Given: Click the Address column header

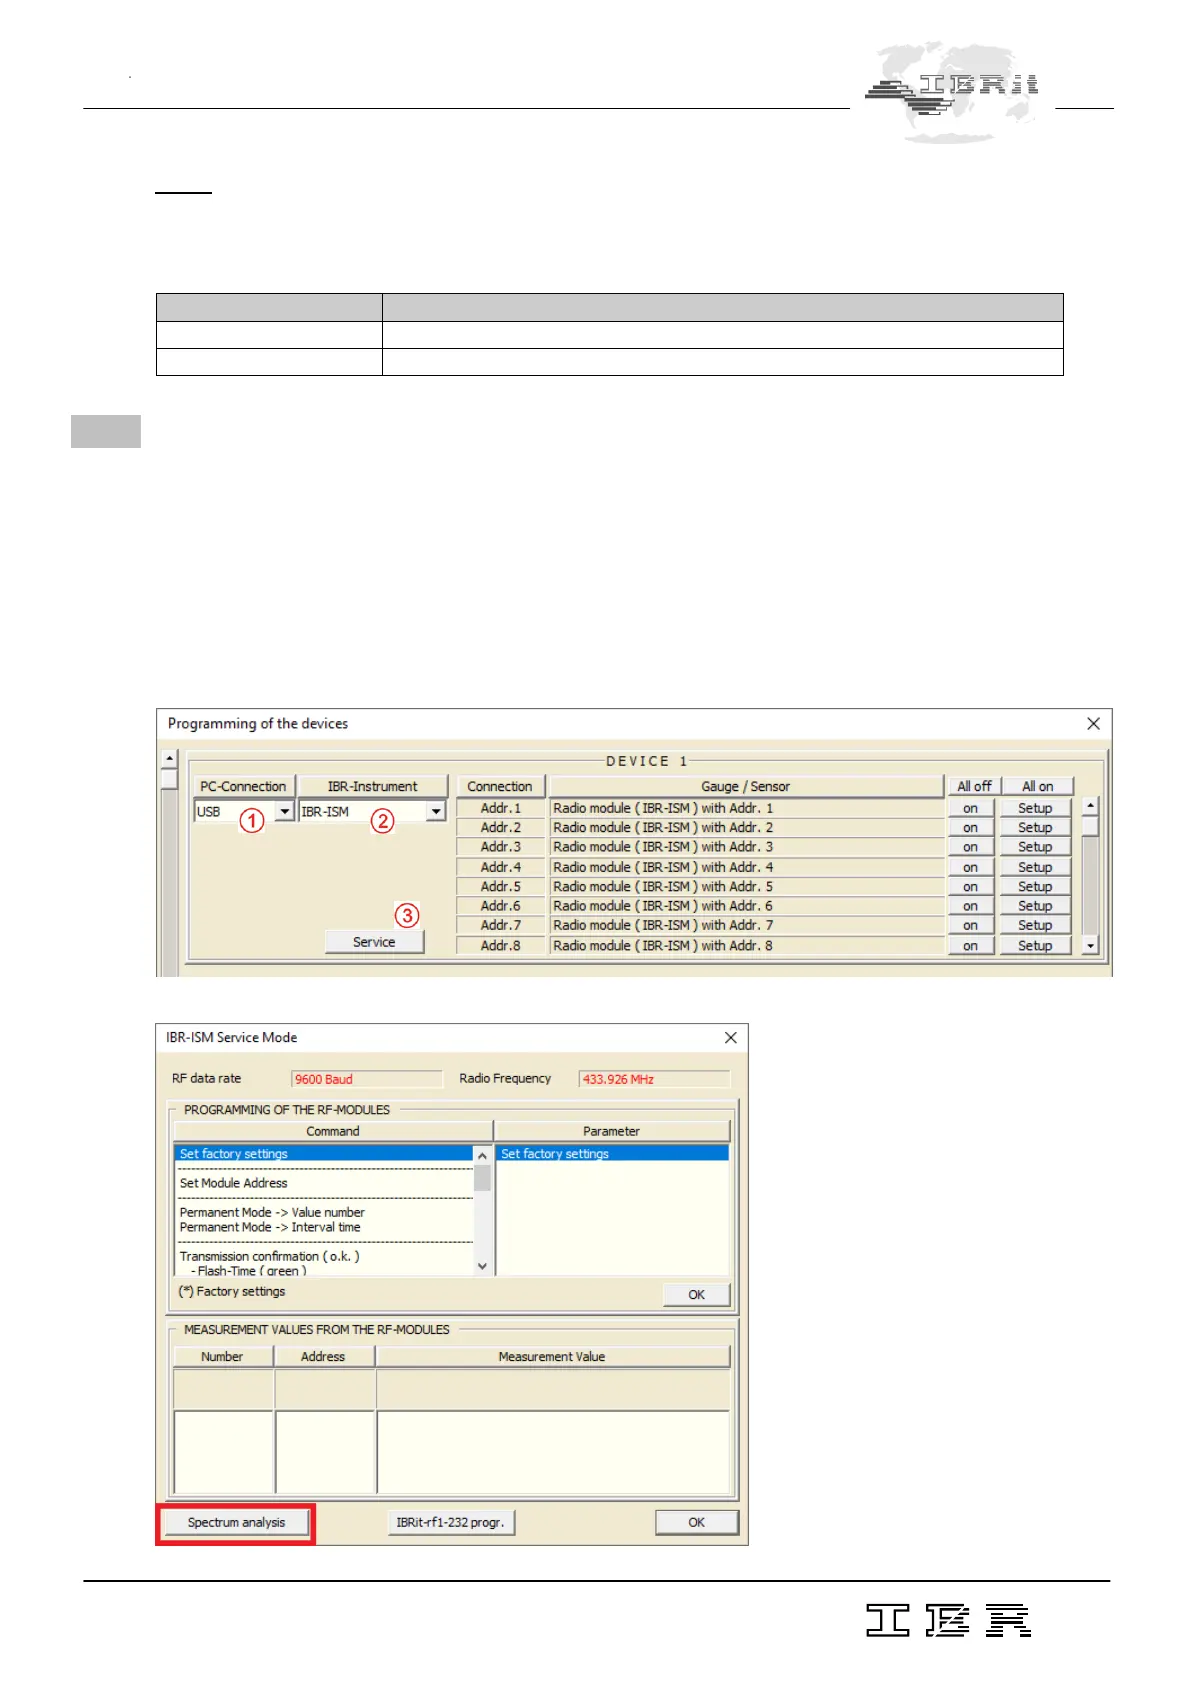Looking at the screenshot, I should pos(323,1356).
